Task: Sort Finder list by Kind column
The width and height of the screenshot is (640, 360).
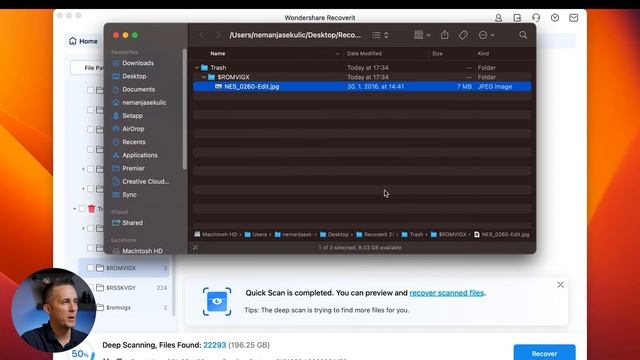Action: click(x=483, y=53)
